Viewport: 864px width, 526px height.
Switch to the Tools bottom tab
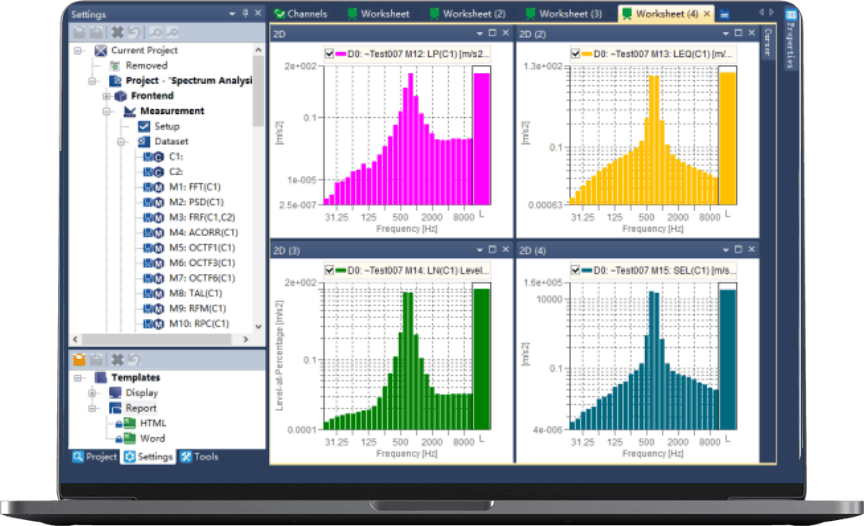coord(199,457)
